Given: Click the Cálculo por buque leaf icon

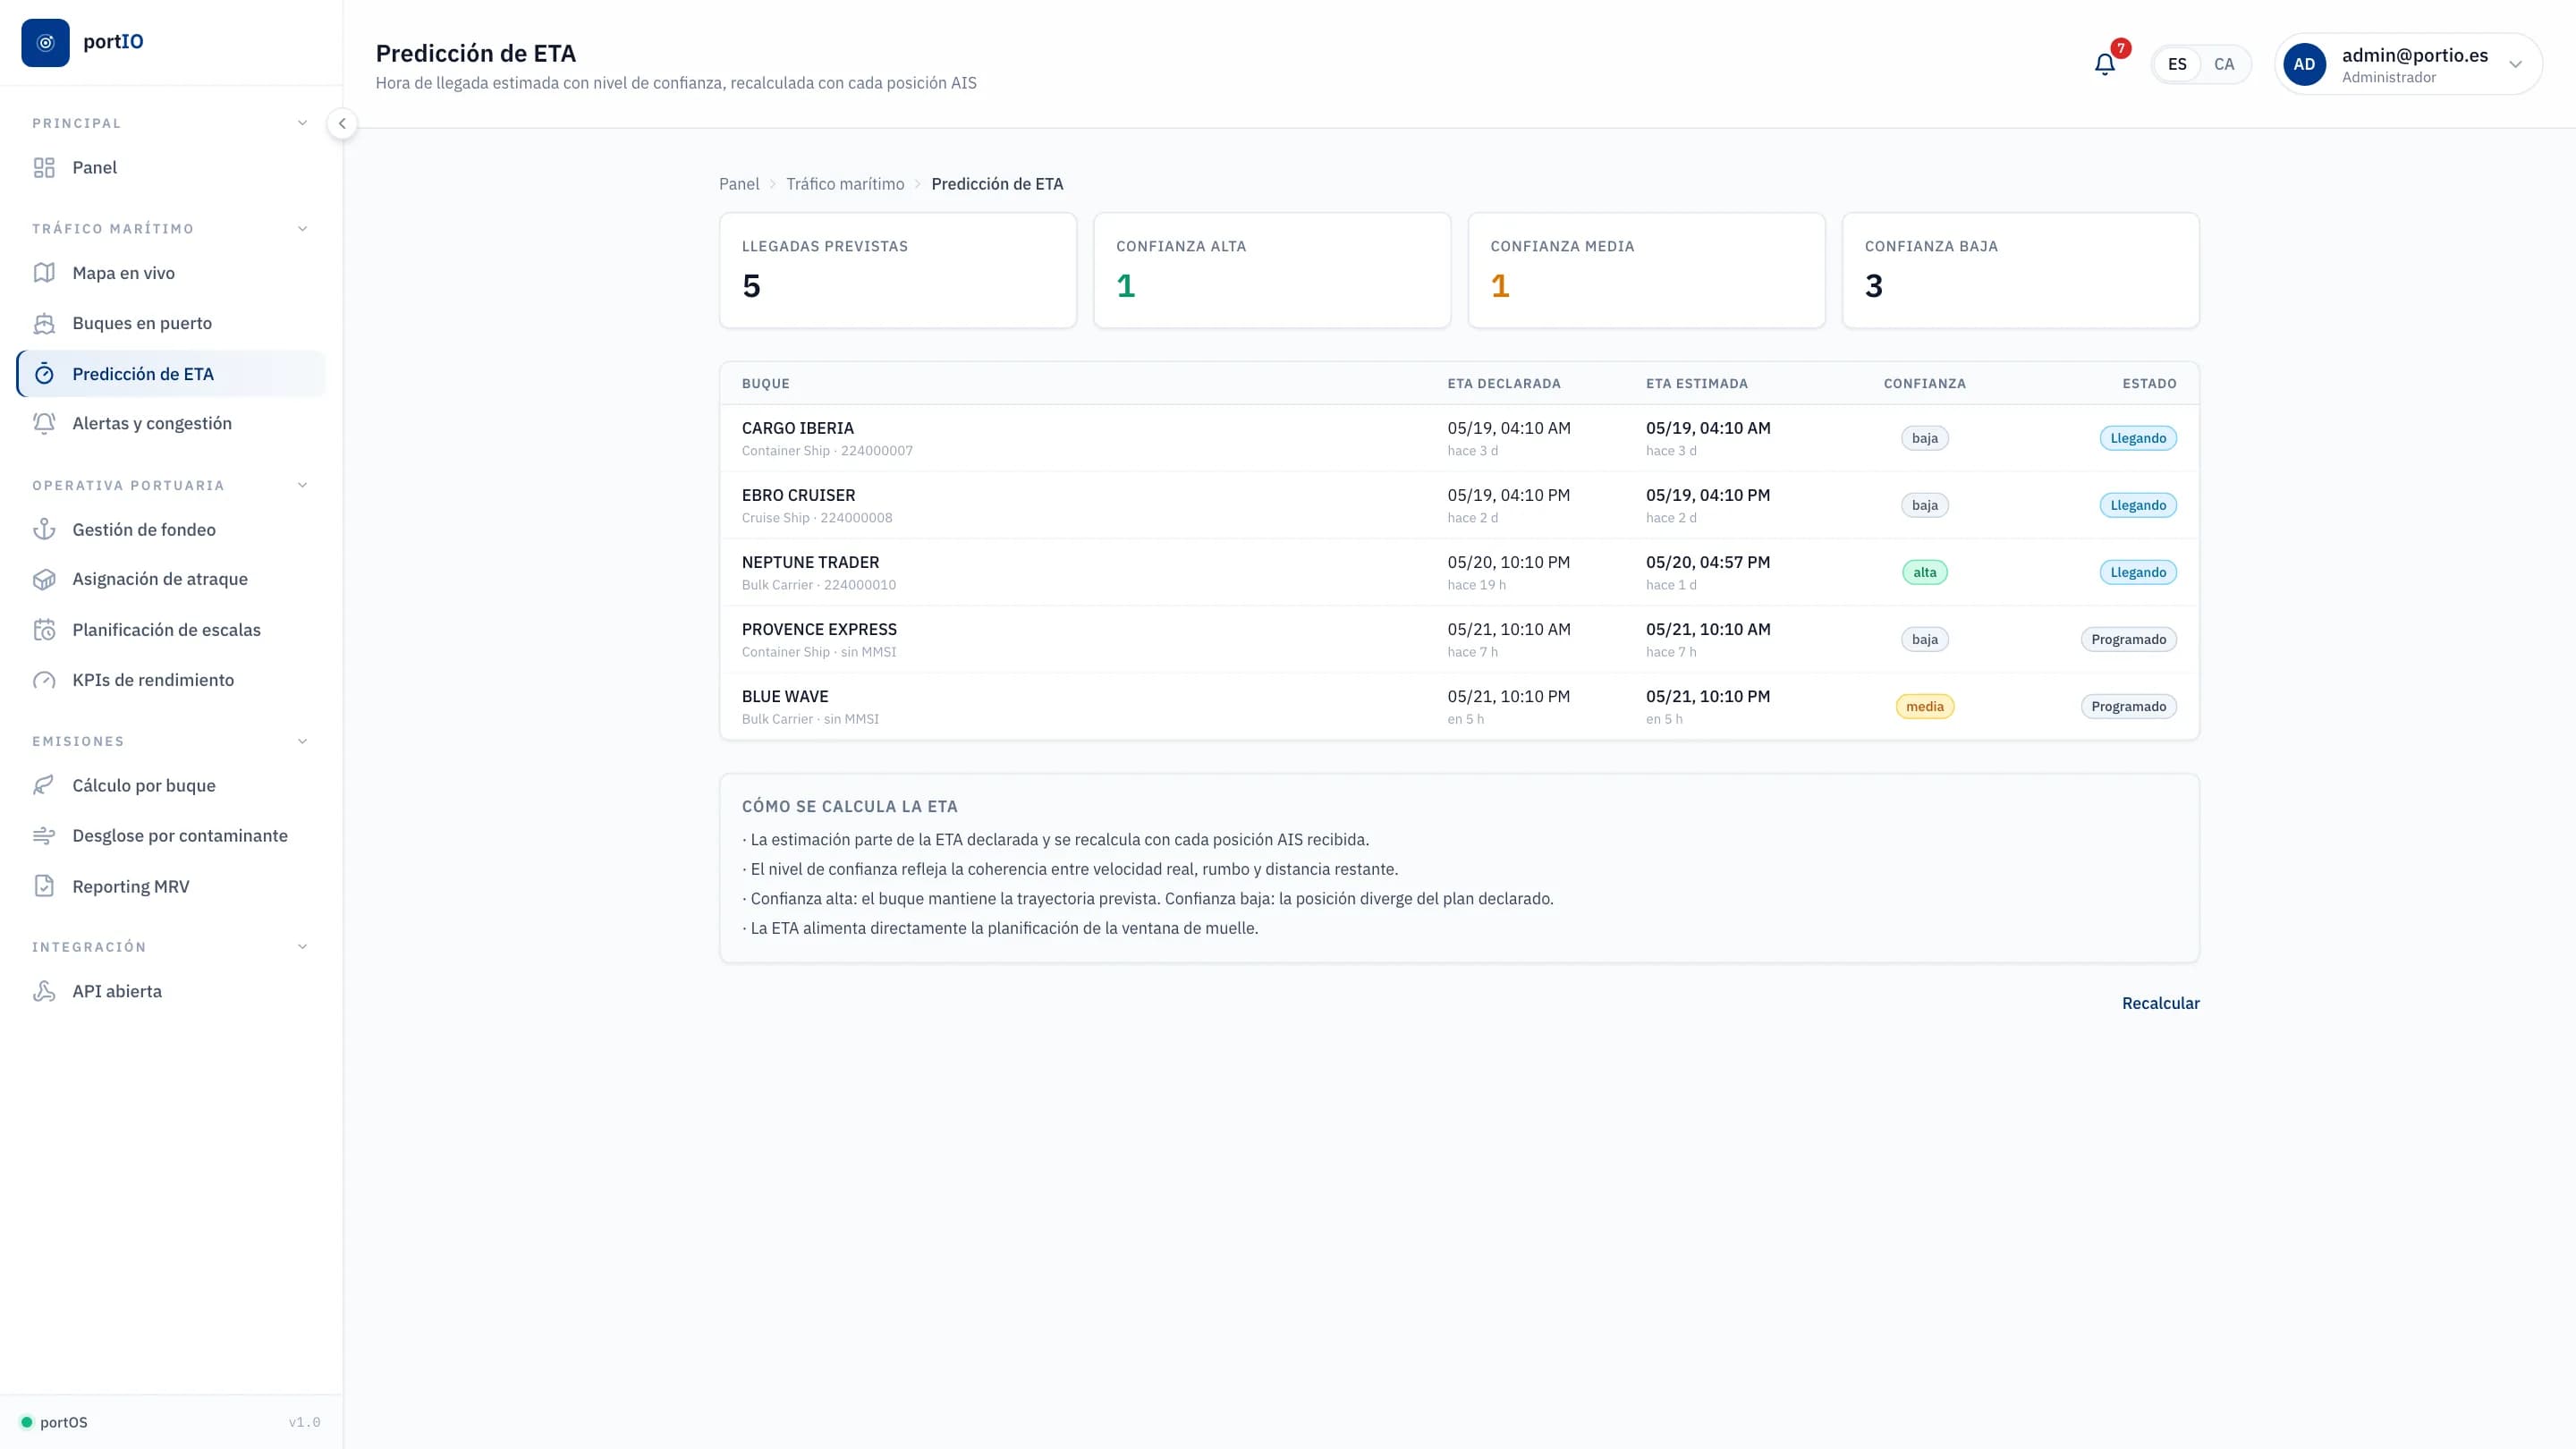Looking at the screenshot, I should pyautogui.click(x=44, y=785).
